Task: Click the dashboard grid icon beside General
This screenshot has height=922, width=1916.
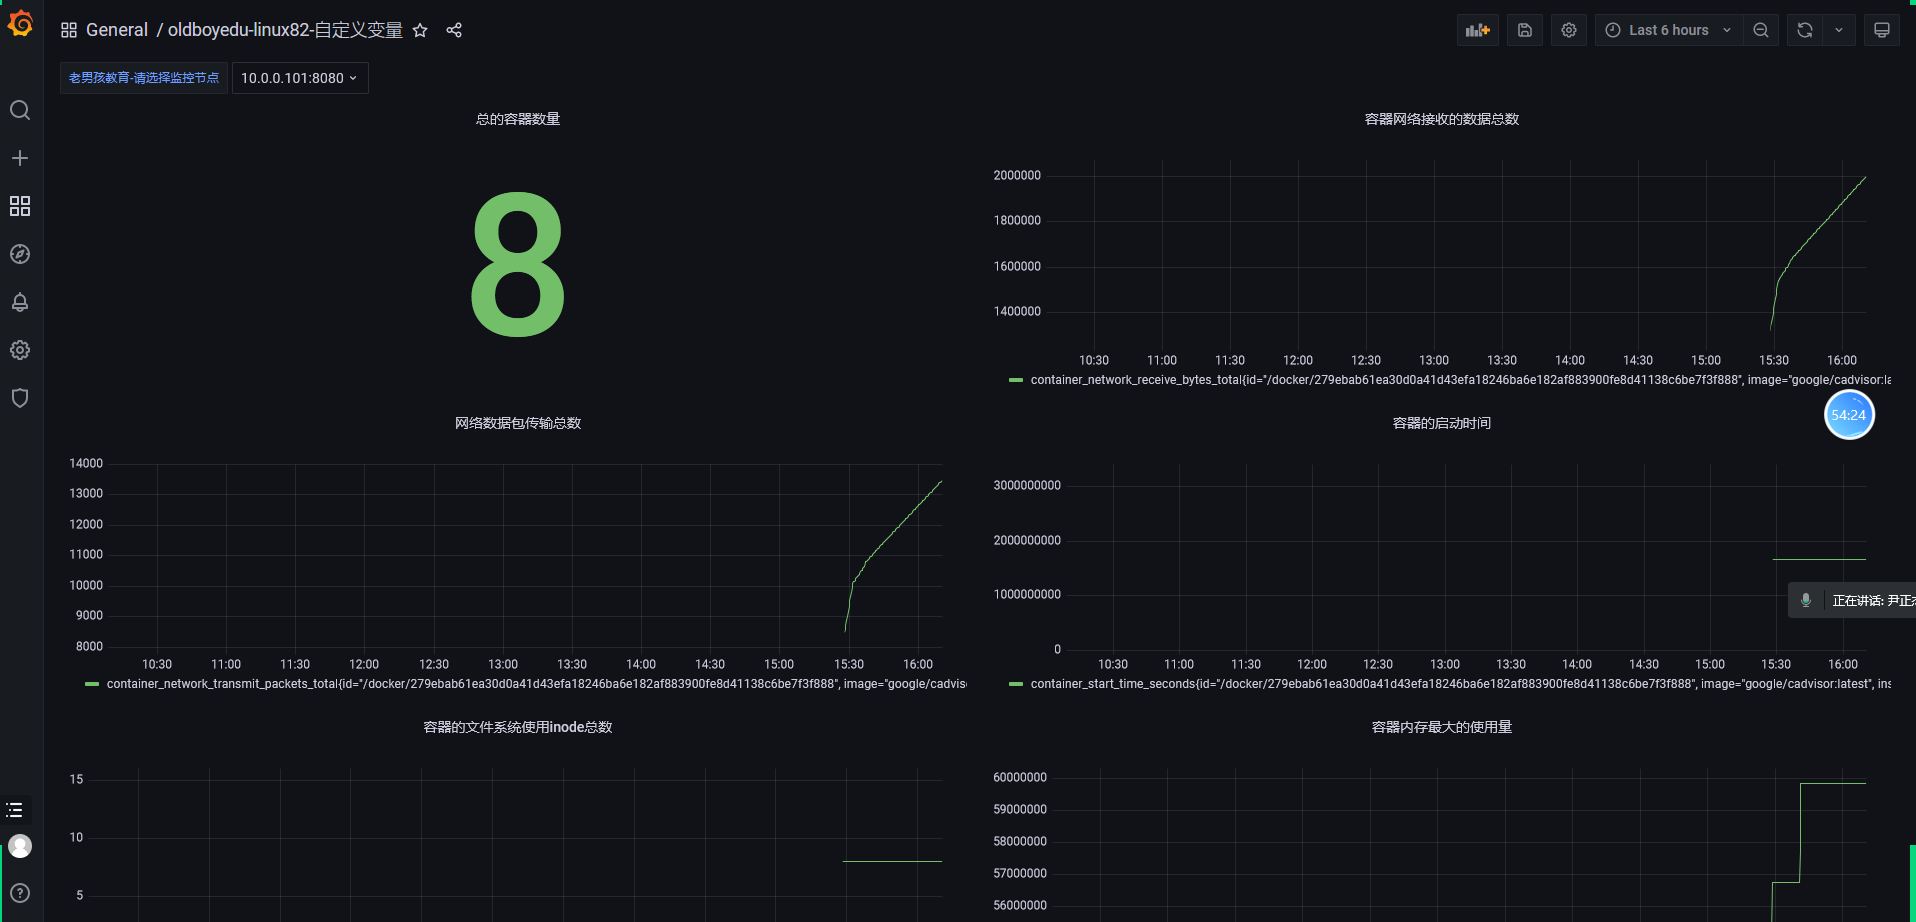Action: (69, 30)
